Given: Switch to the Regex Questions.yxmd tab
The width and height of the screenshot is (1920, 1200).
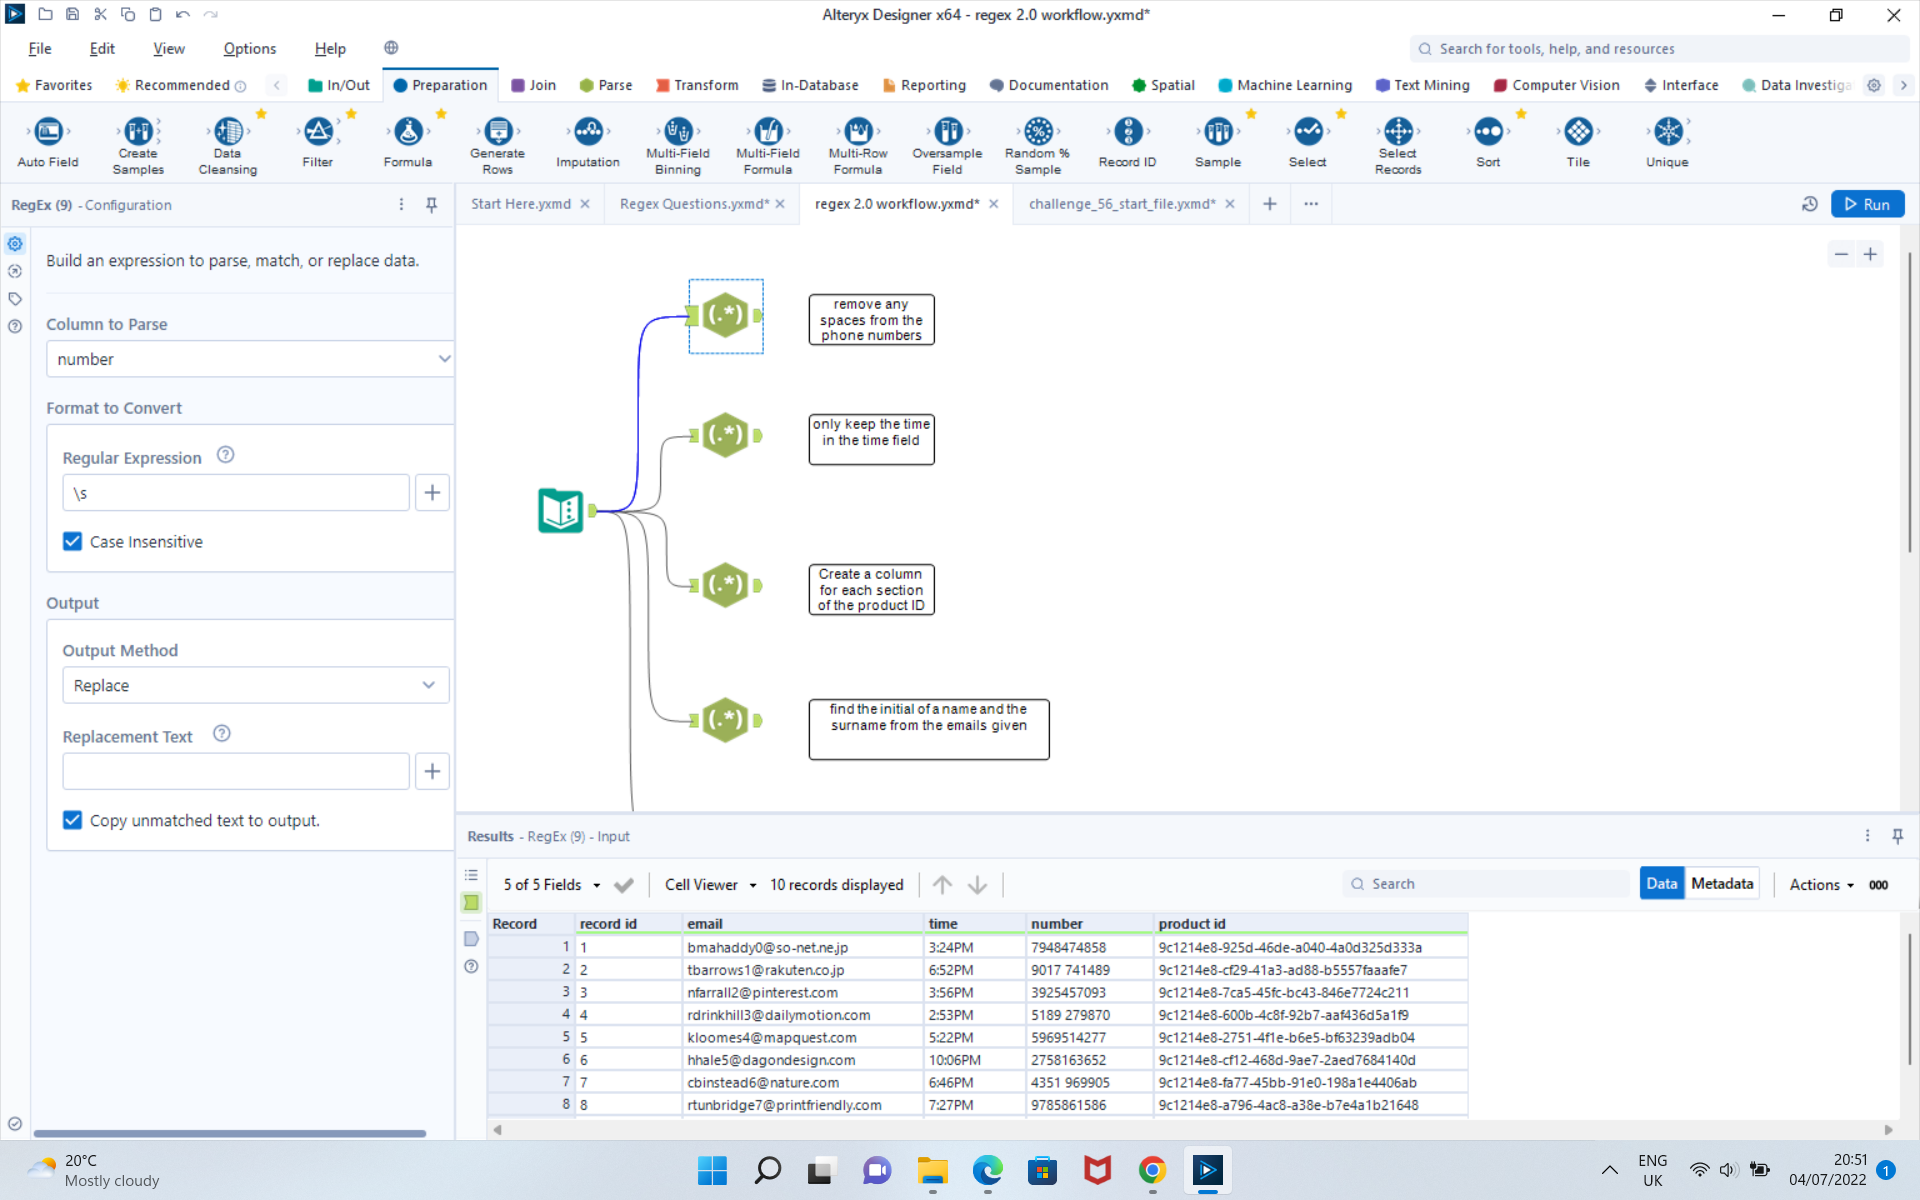Looking at the screenshot, I should tap(693, 204).
